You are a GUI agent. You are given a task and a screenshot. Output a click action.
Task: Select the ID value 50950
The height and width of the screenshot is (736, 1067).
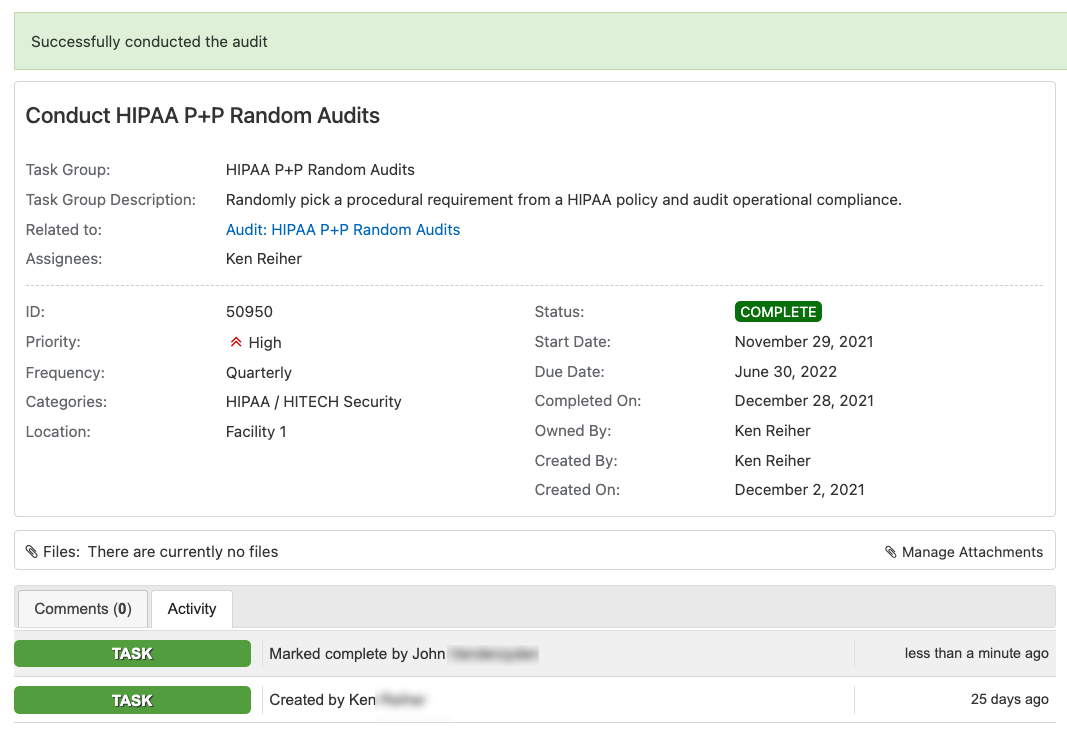[249, 312]
